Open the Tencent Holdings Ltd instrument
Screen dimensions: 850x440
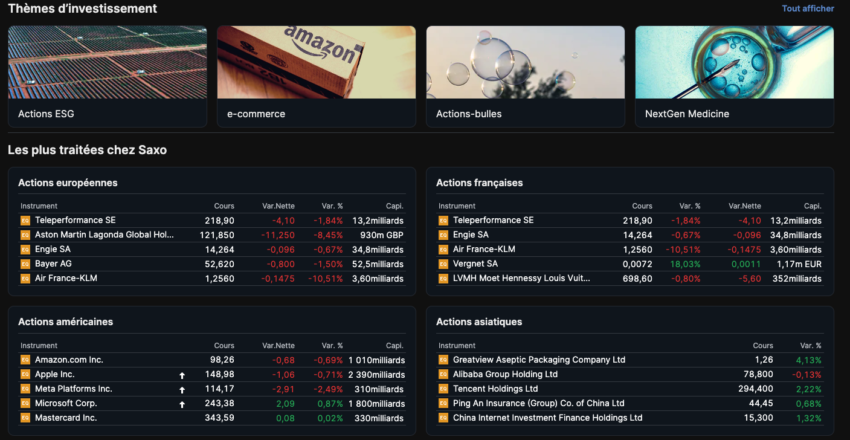tap(495, 389)
